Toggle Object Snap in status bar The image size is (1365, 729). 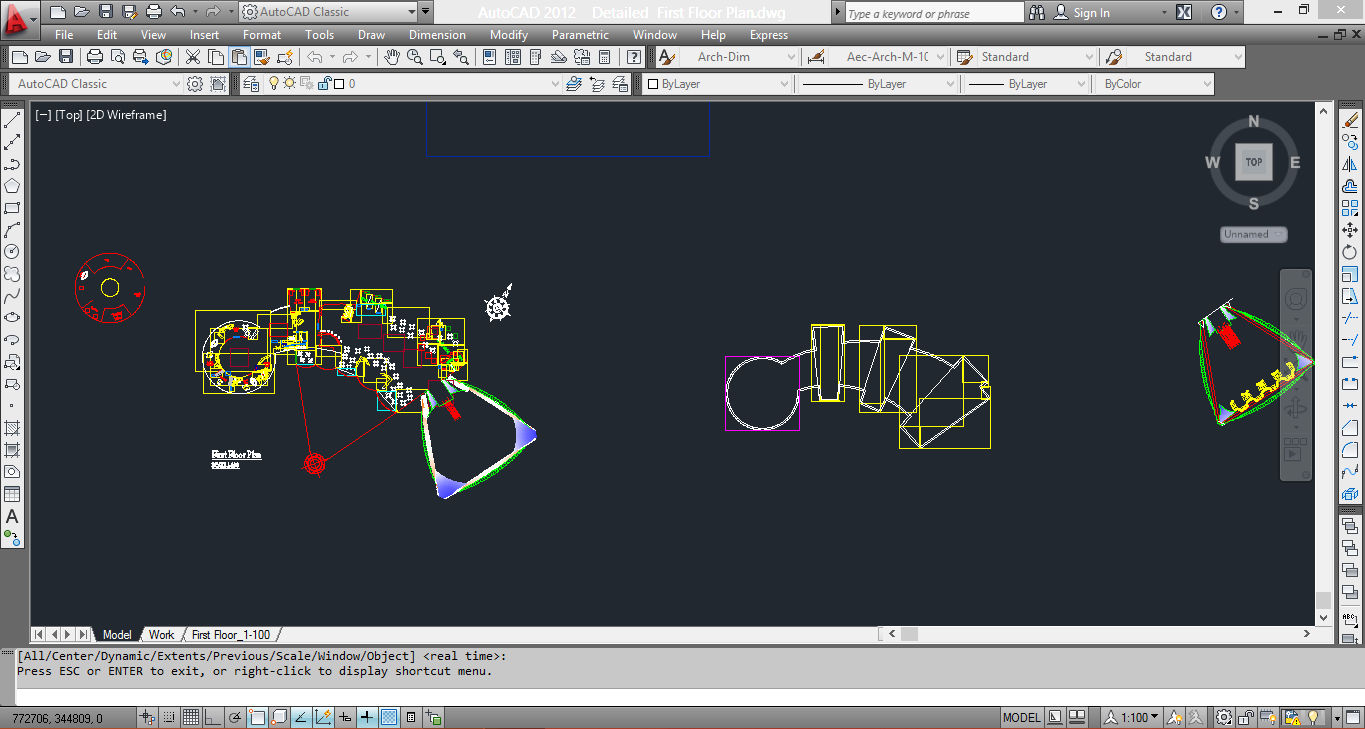[x=257, y=717]
